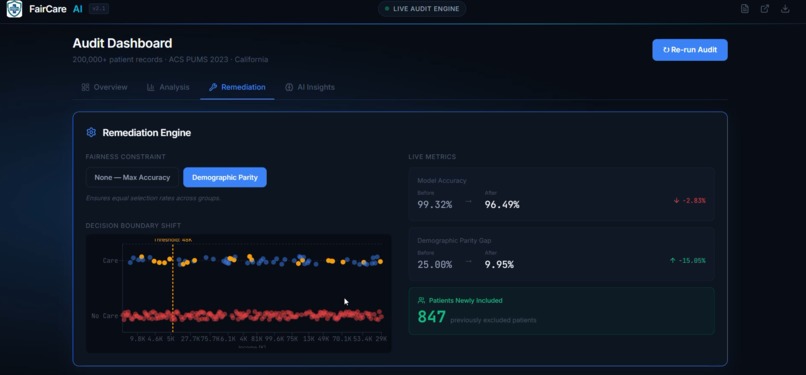Image resolution: width=806 pixels, height=375 pixels.
Task: Click the 847 newly included count
Action: point(431,317)
